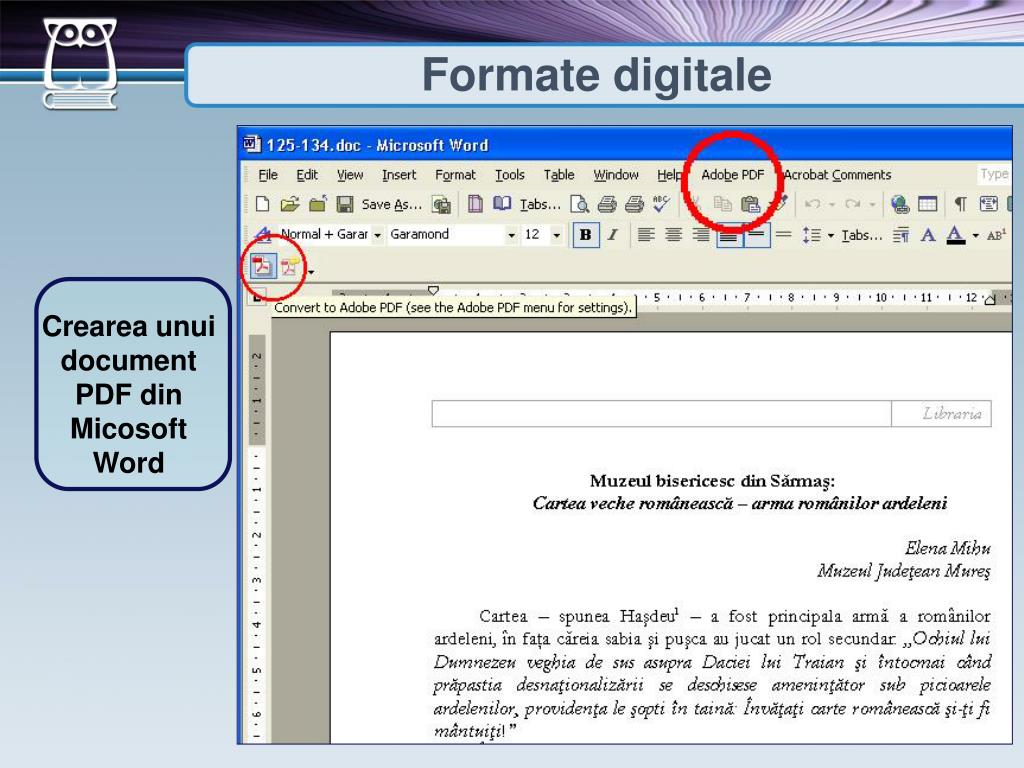Open the Style dropdown showing Normal + Garar
Screen dimensions: 1024x768
click(x=377, y=235)
